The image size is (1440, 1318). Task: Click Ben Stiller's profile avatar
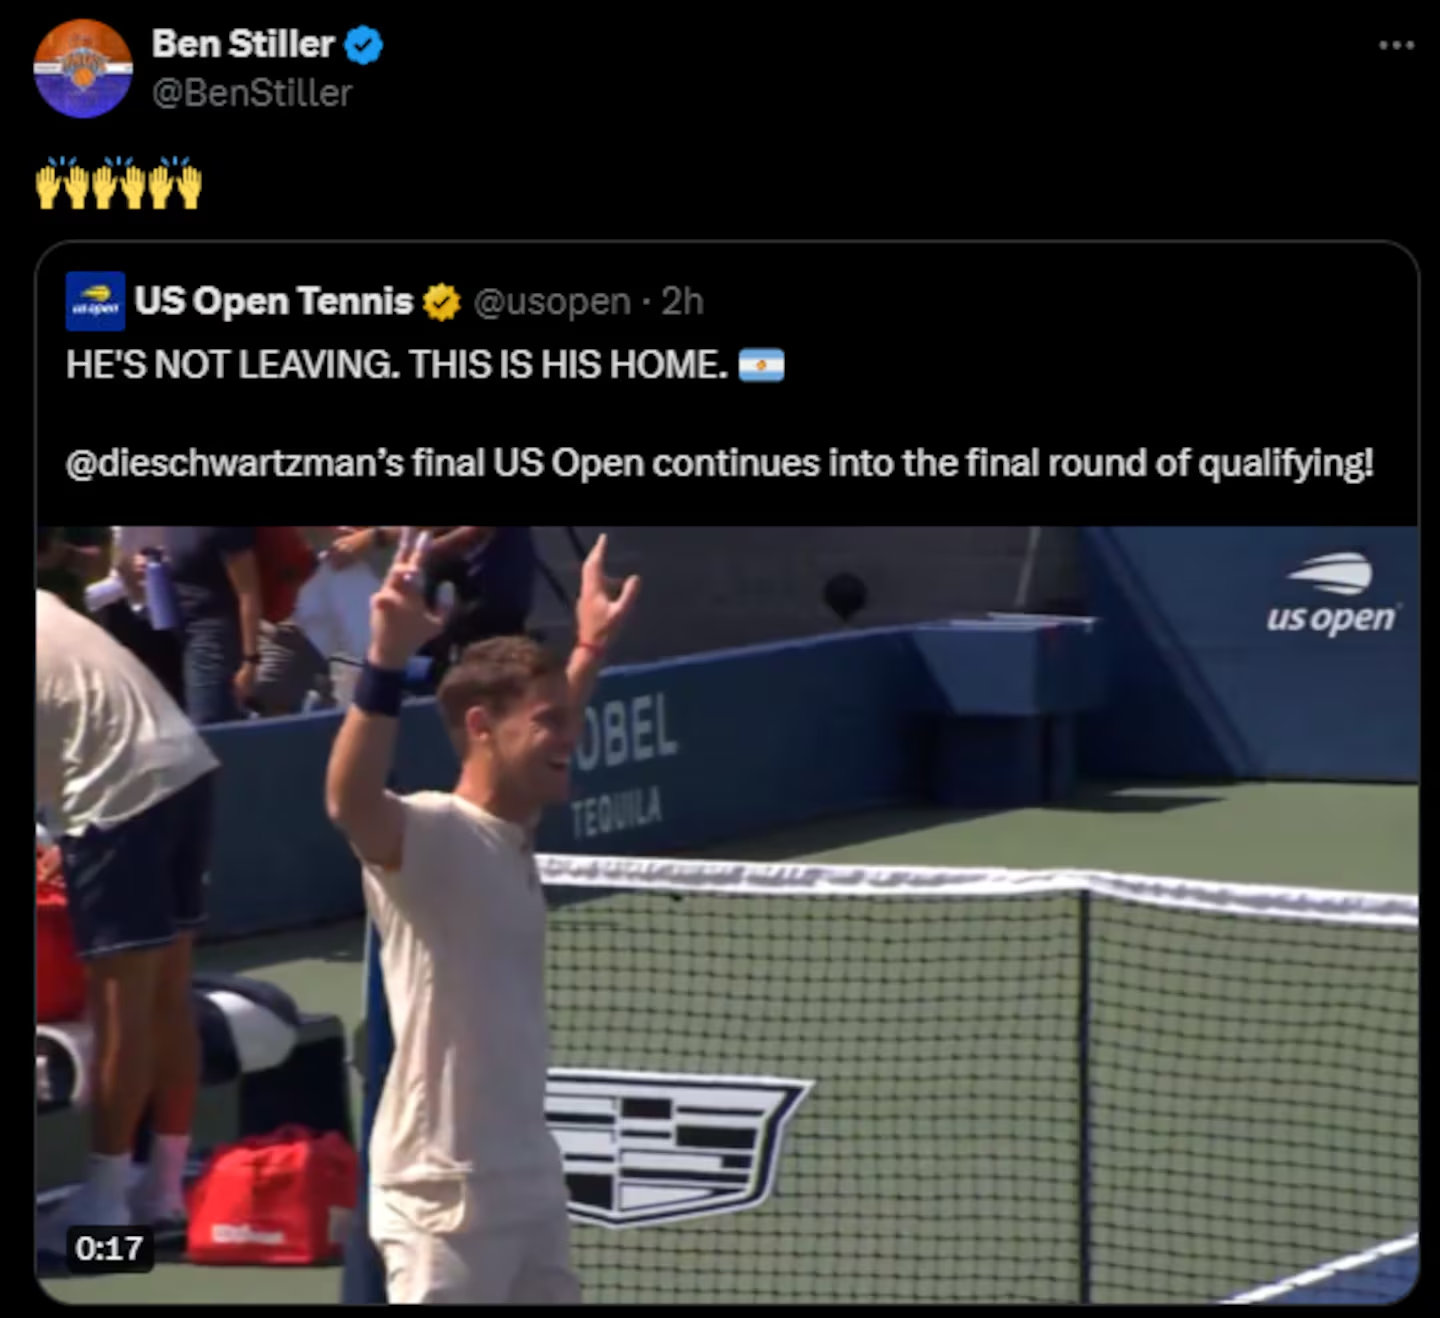[x=83, y=68]
